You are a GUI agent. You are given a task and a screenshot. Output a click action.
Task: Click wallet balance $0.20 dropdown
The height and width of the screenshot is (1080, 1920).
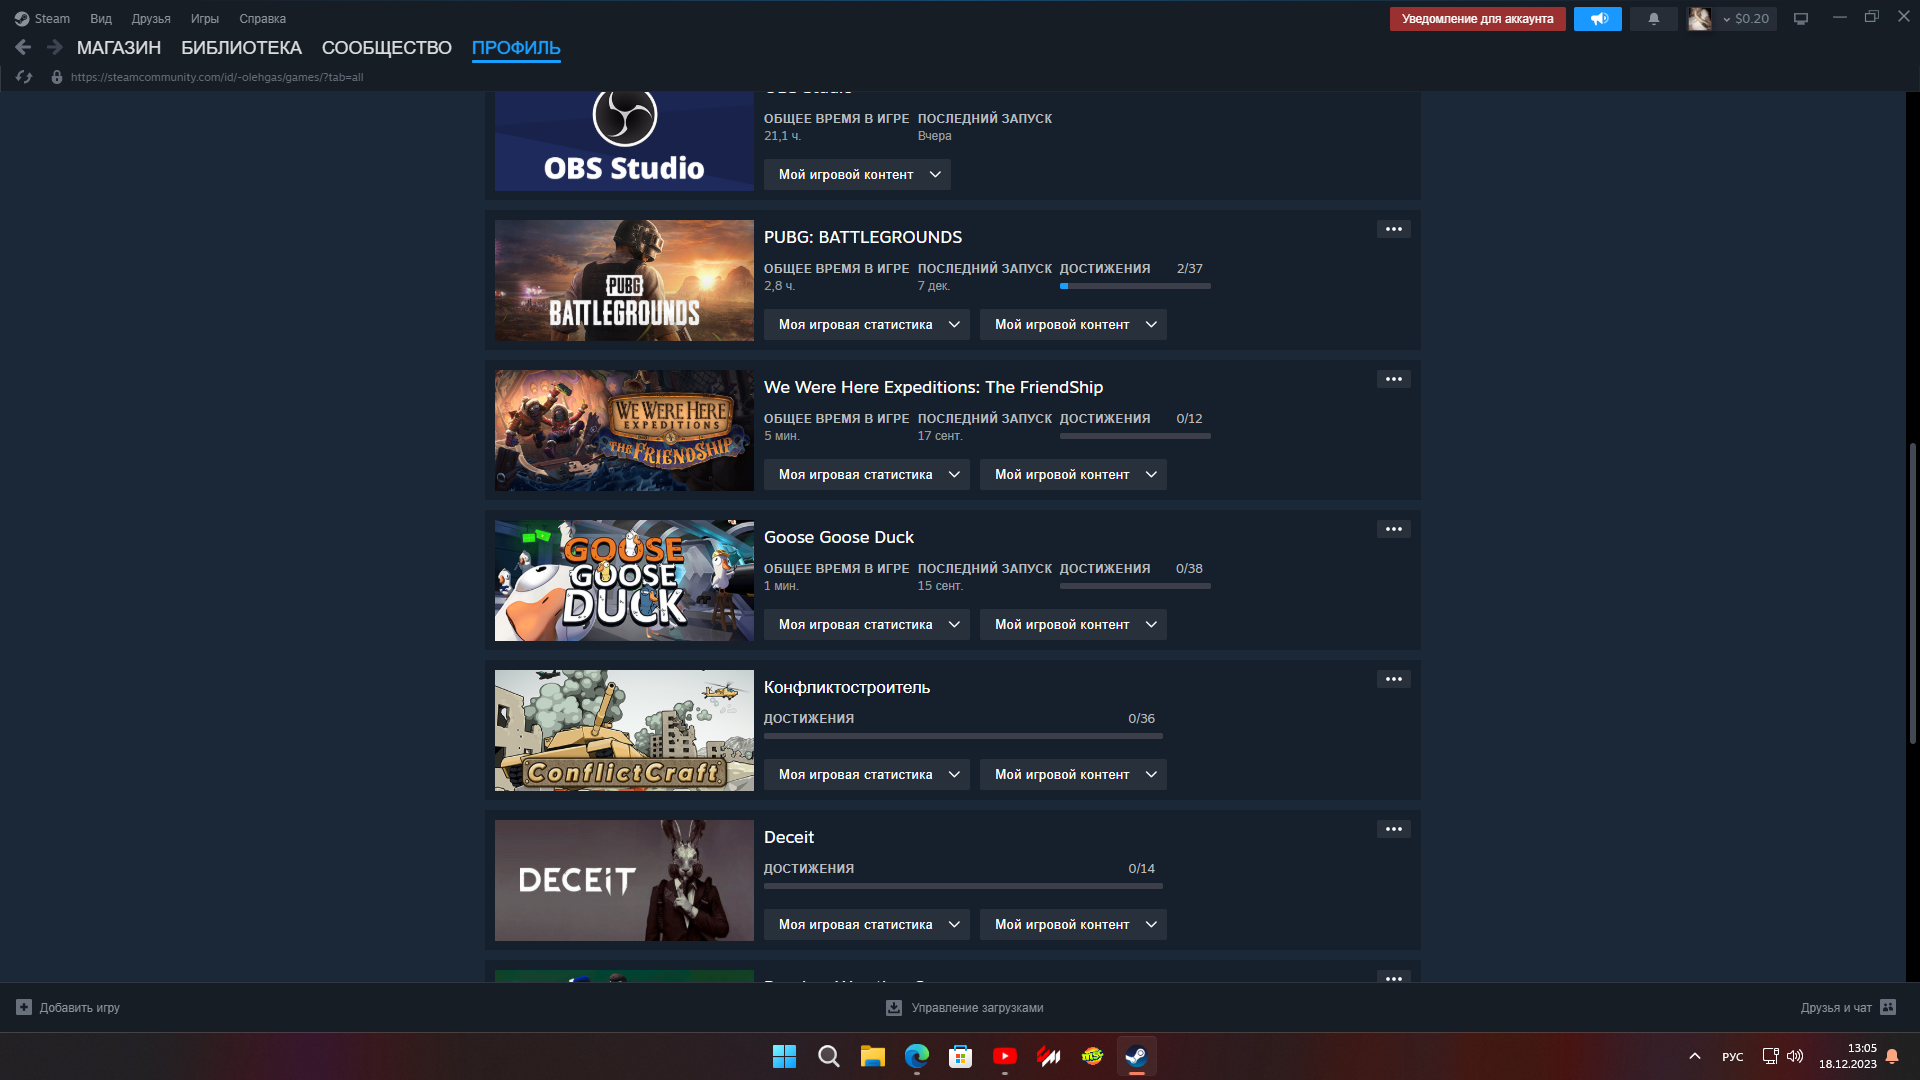pyautogui.click(x=1745, y=19)
